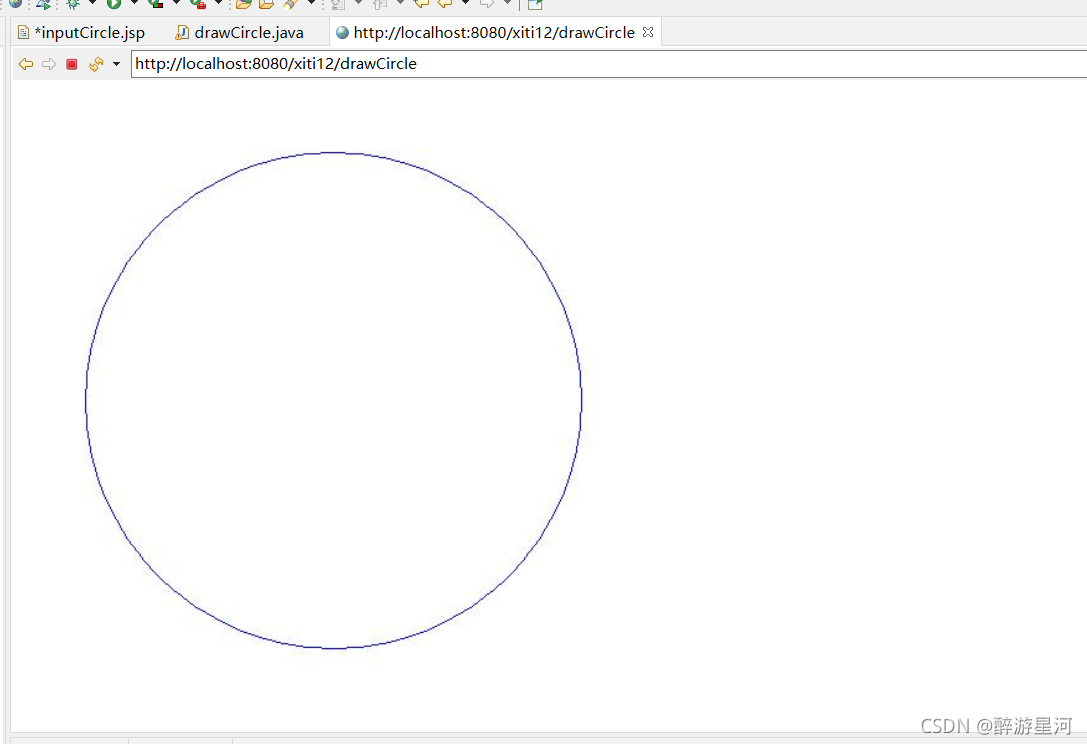Open the dropdown beside the browser refresh control
The width and height of the screenshot is (1087, 744).
(x=116, y=63)
